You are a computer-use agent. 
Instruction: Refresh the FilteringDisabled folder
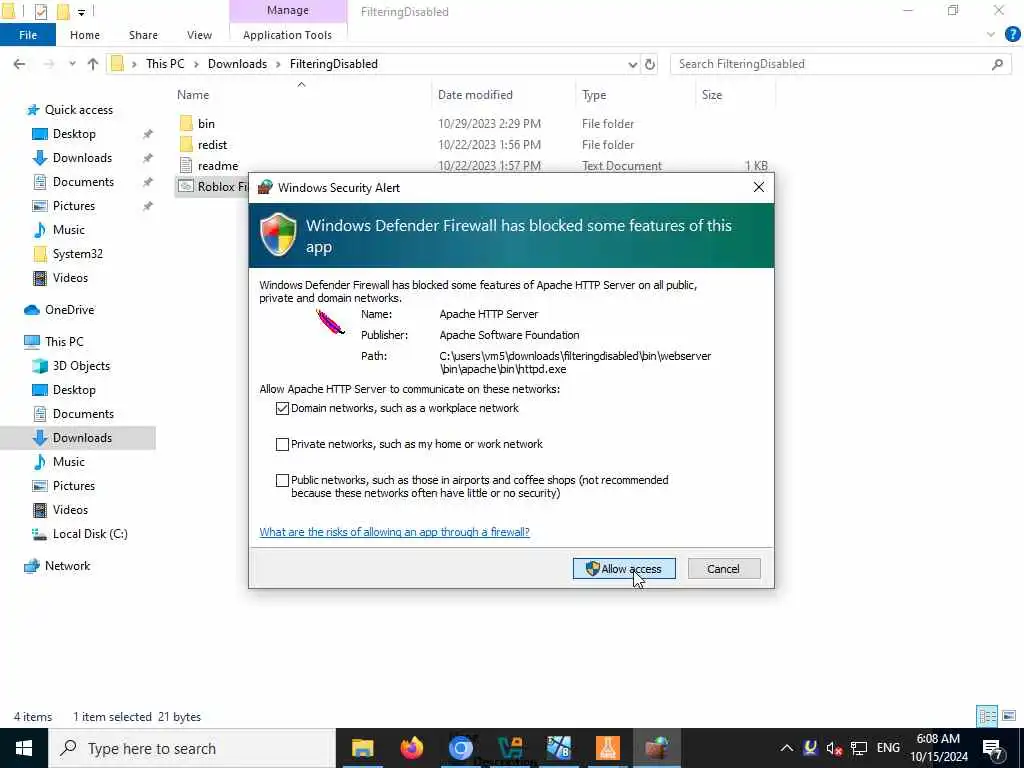(650, 64)
